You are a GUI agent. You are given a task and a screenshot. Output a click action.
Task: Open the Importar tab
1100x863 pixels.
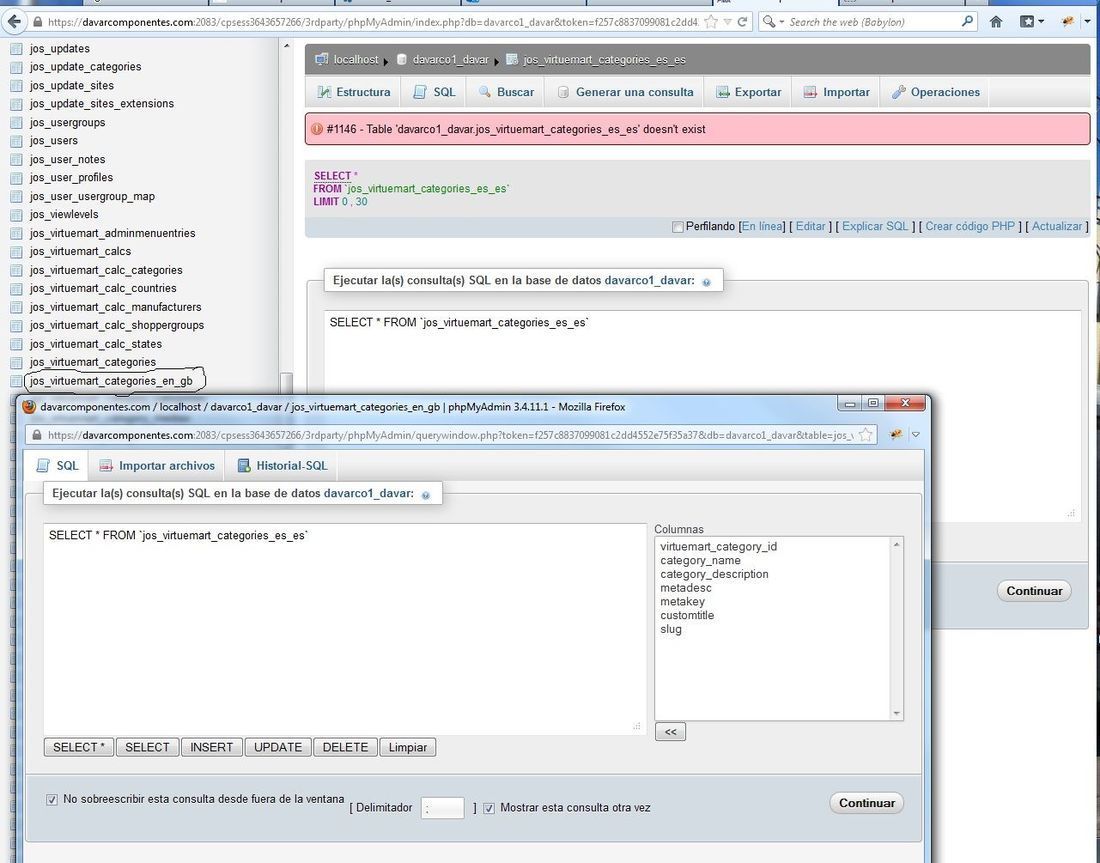point(836,92)
